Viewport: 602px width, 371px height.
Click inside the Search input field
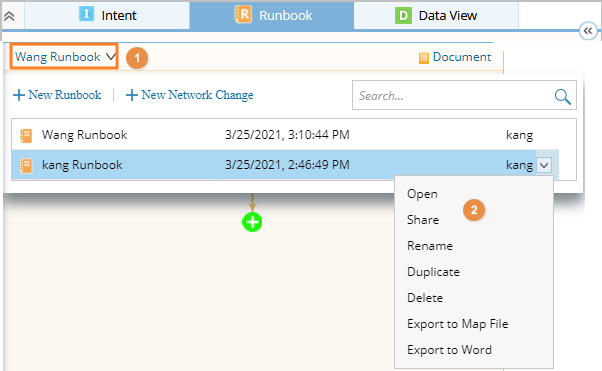pyautogui.click(x=453, y=95)
